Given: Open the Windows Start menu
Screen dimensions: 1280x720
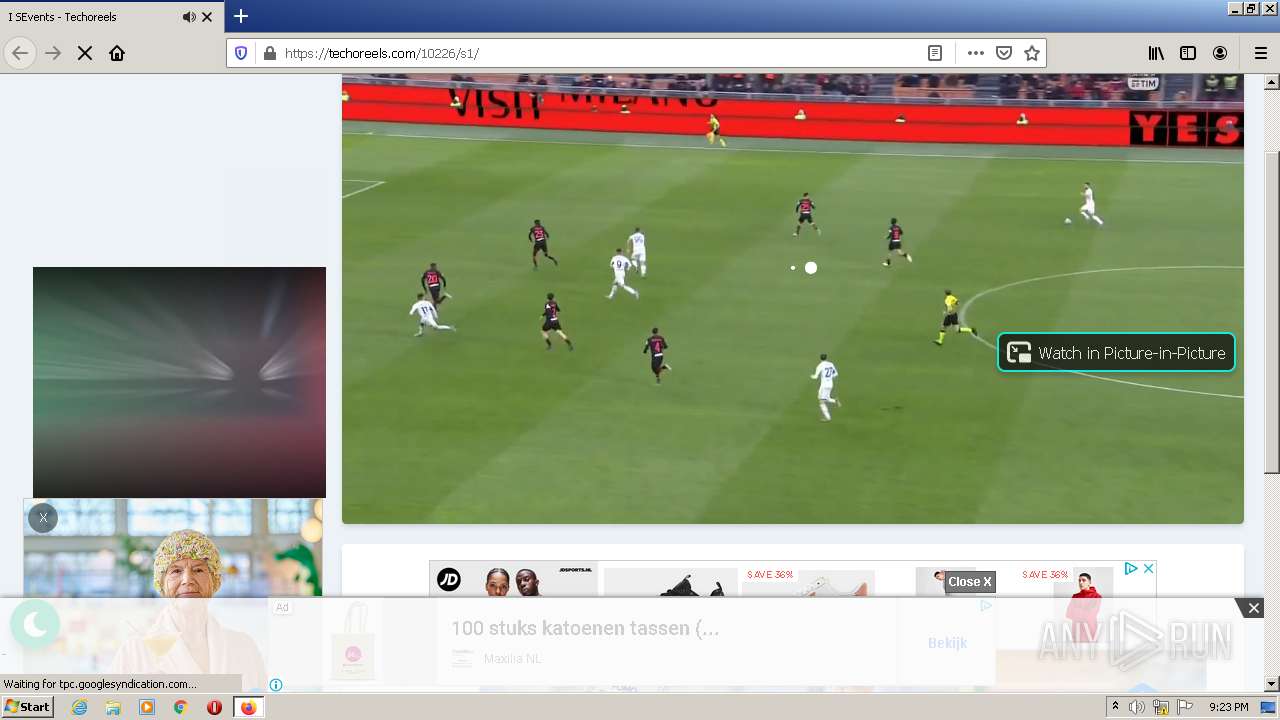Looking at the screenshot, I should [x=27, y=707].
